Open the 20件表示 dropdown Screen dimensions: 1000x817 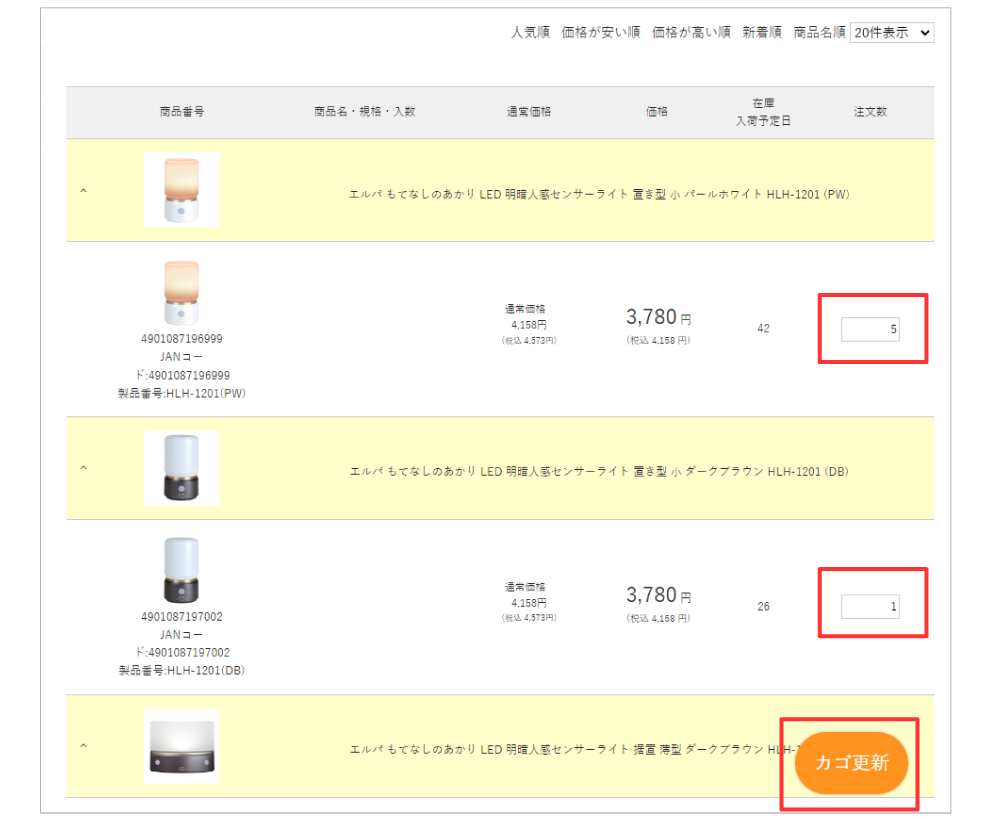coord(891,32)
